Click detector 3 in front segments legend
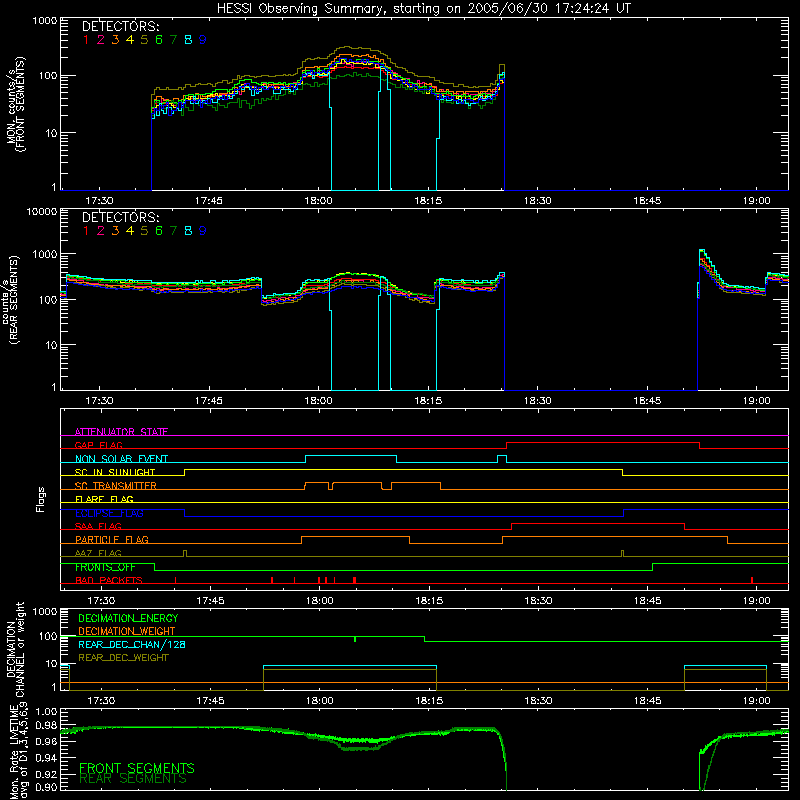This screenshot has width=800, height=800. pos(115,40)
